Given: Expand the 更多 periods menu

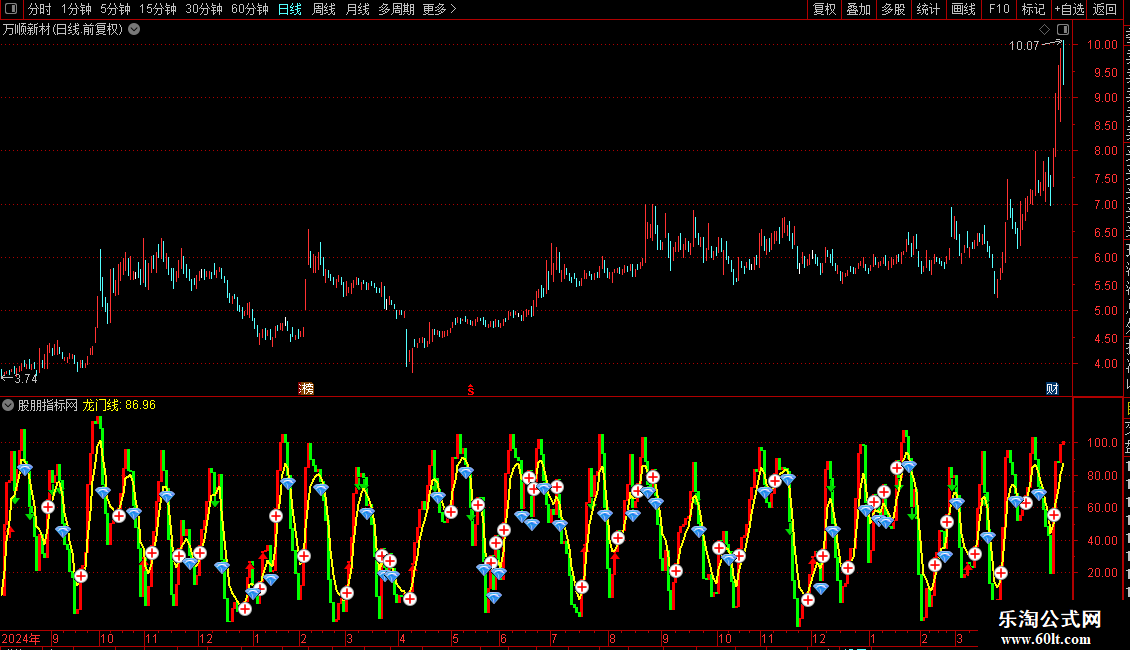Looking at the screenshot, I should (x=440, y=9).
